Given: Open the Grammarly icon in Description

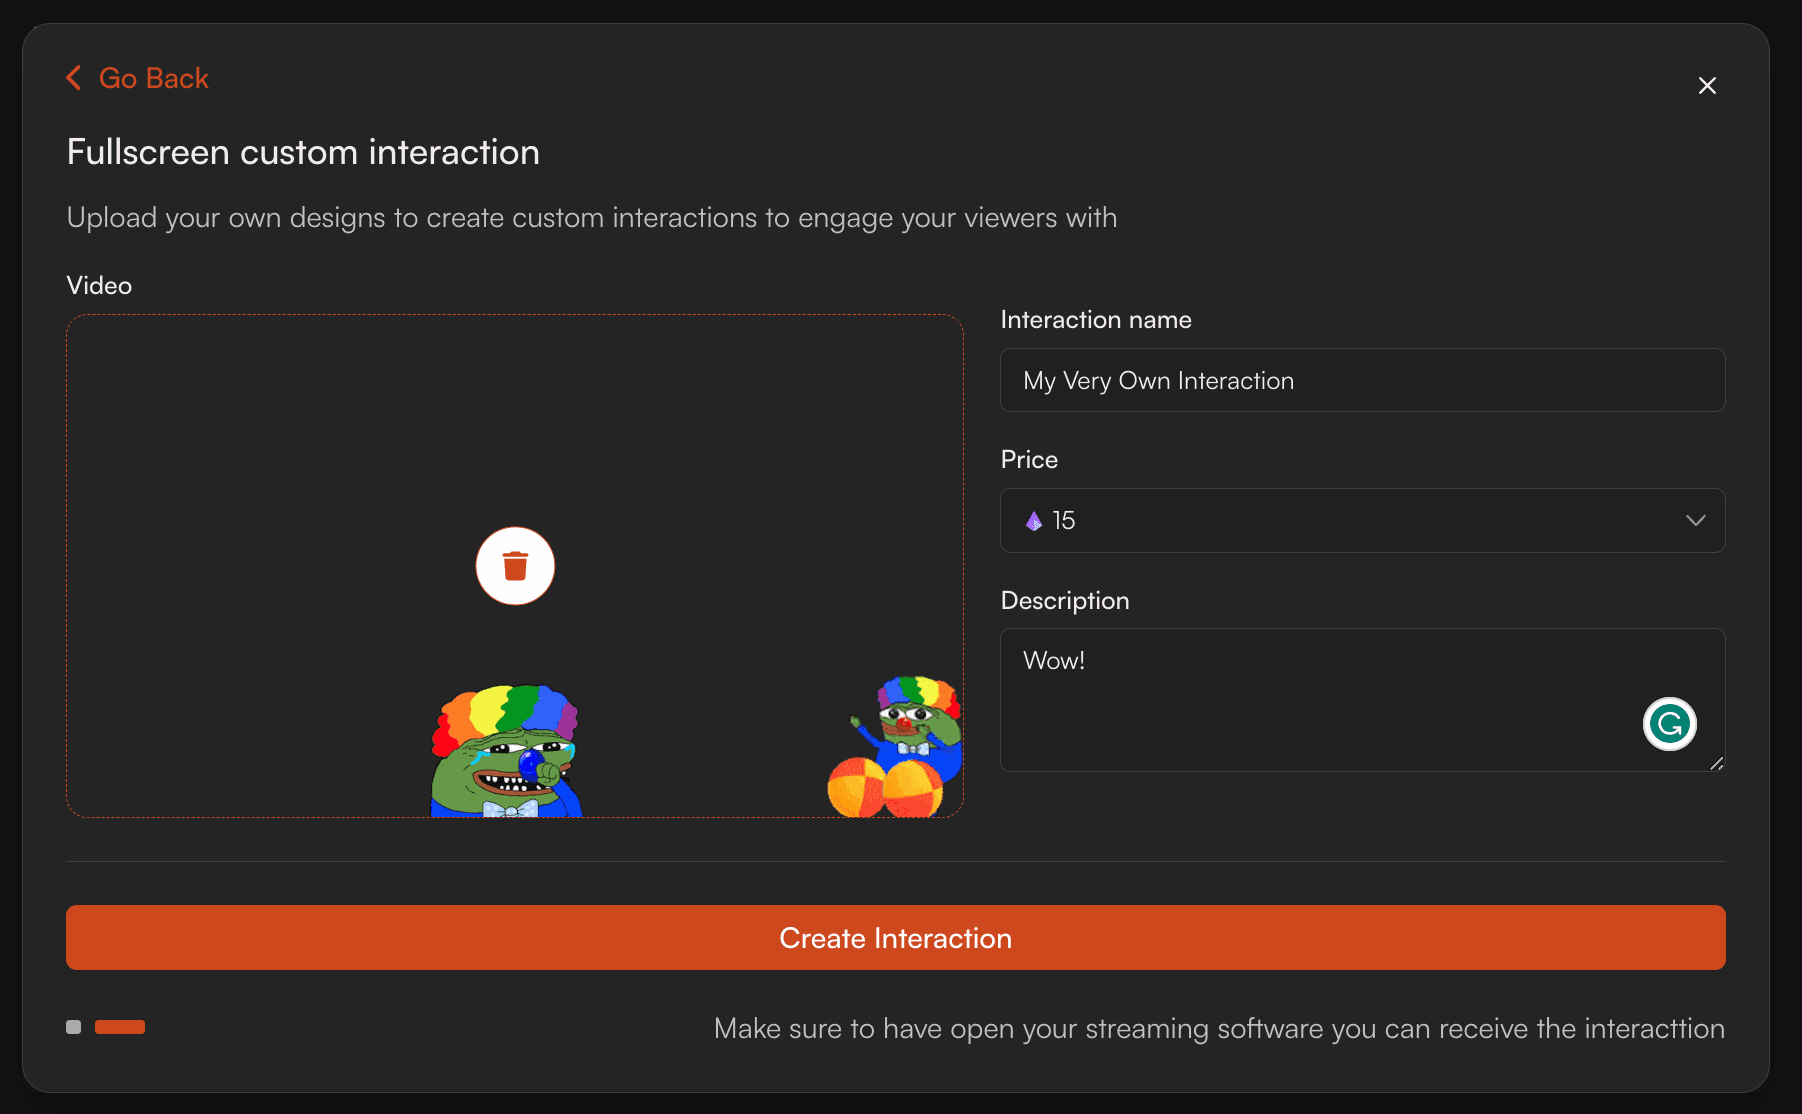Looking at the screenshot, I should [x=1669, y=724].
